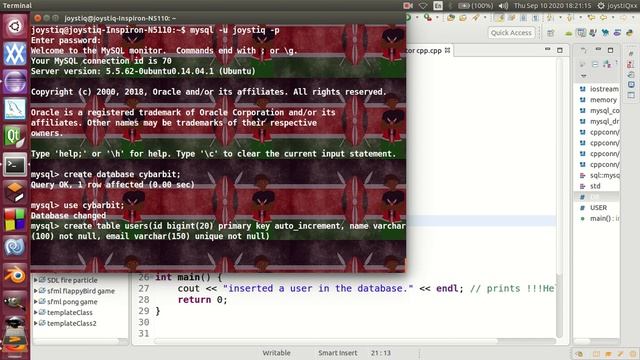This screenshot has width=640, height=360.
Task: Open Ubuntu Dash search in launcher
Action: [15, 27]
